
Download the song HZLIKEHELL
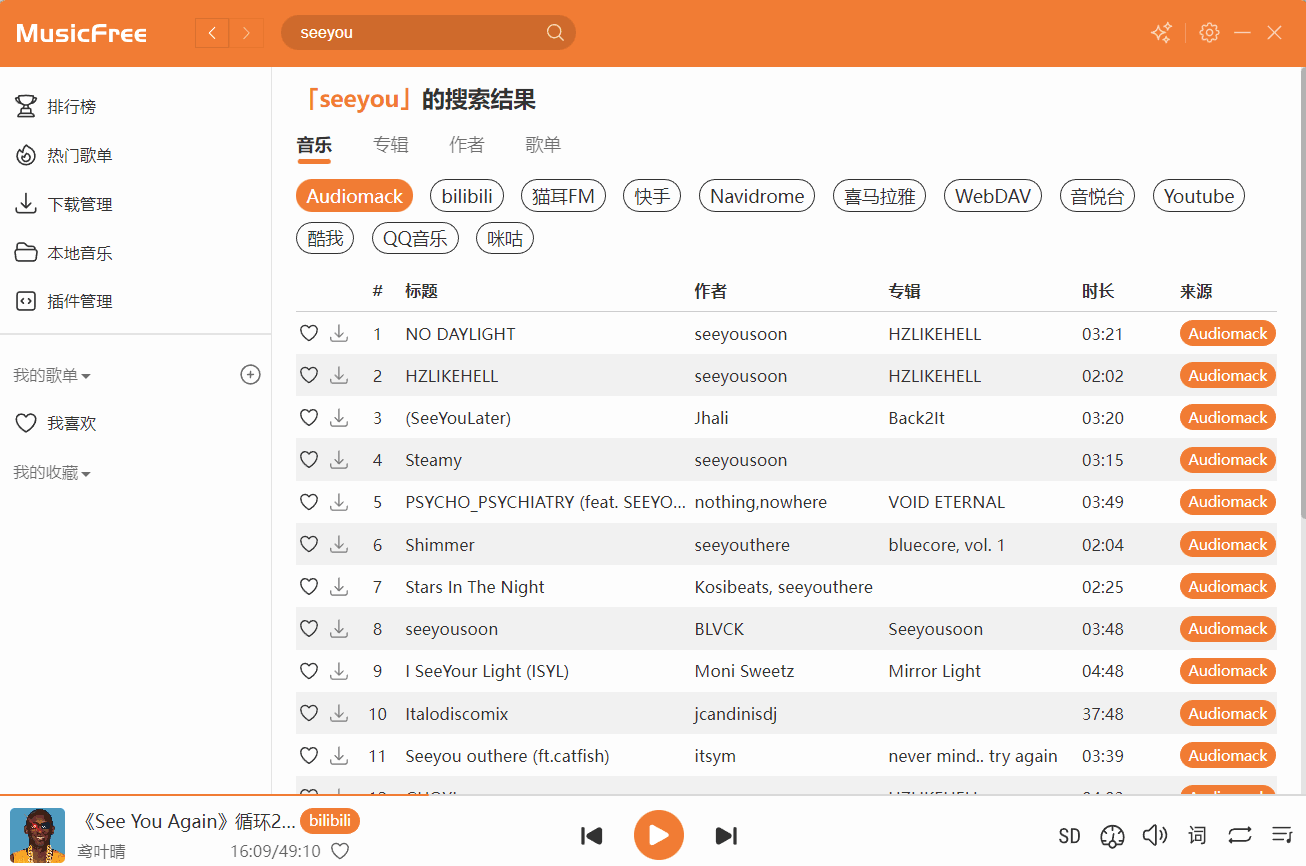point(339,375)
